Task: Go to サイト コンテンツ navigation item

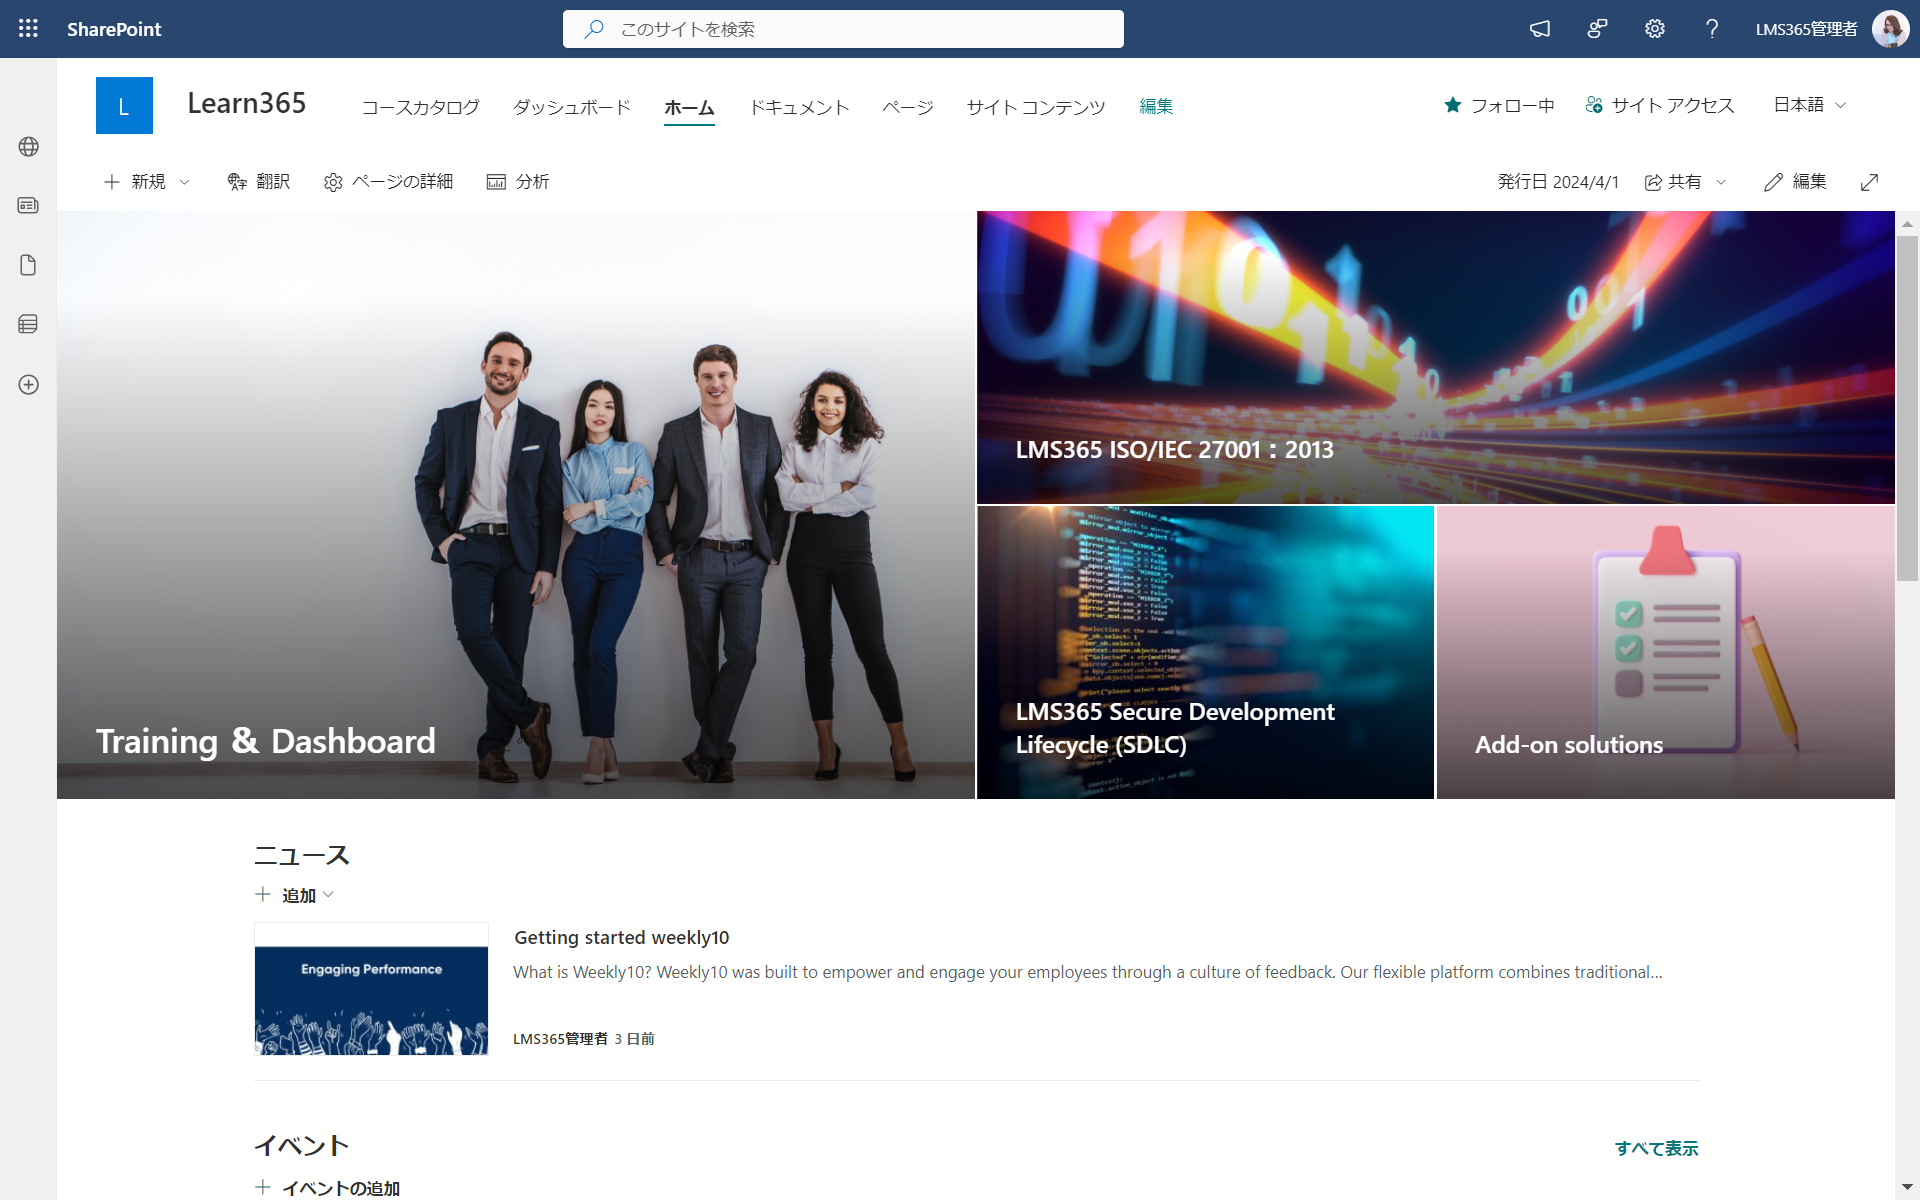Action: pos(1036,107)
